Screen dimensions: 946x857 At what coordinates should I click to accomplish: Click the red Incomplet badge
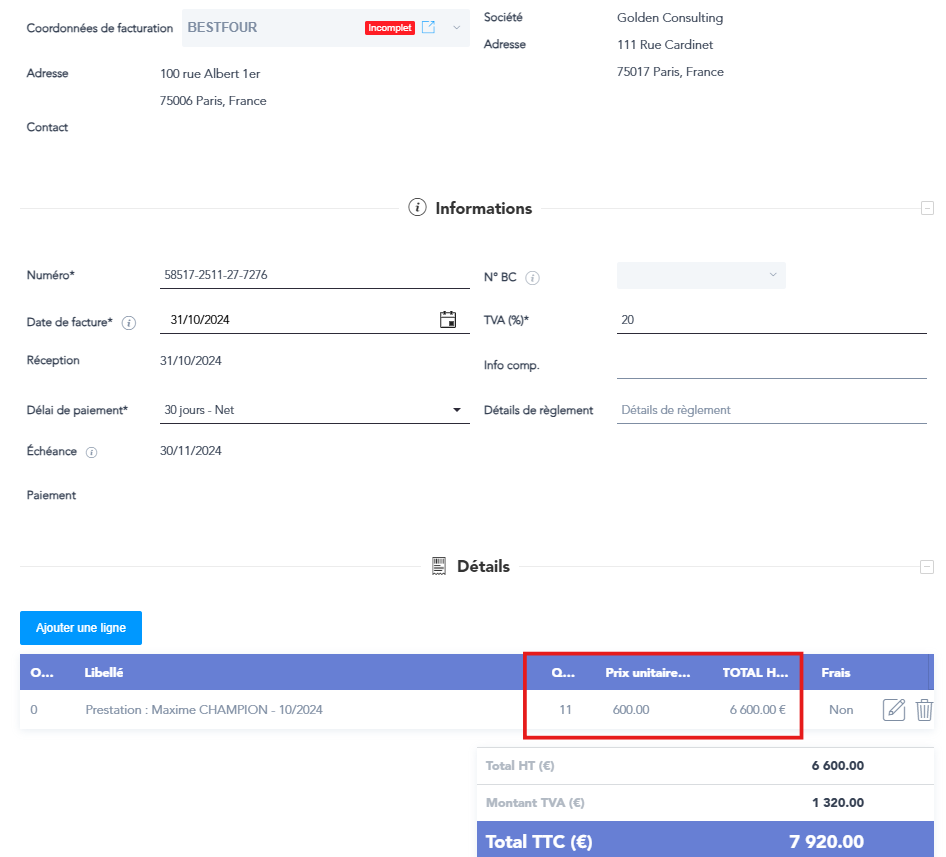tap(390, 28)
